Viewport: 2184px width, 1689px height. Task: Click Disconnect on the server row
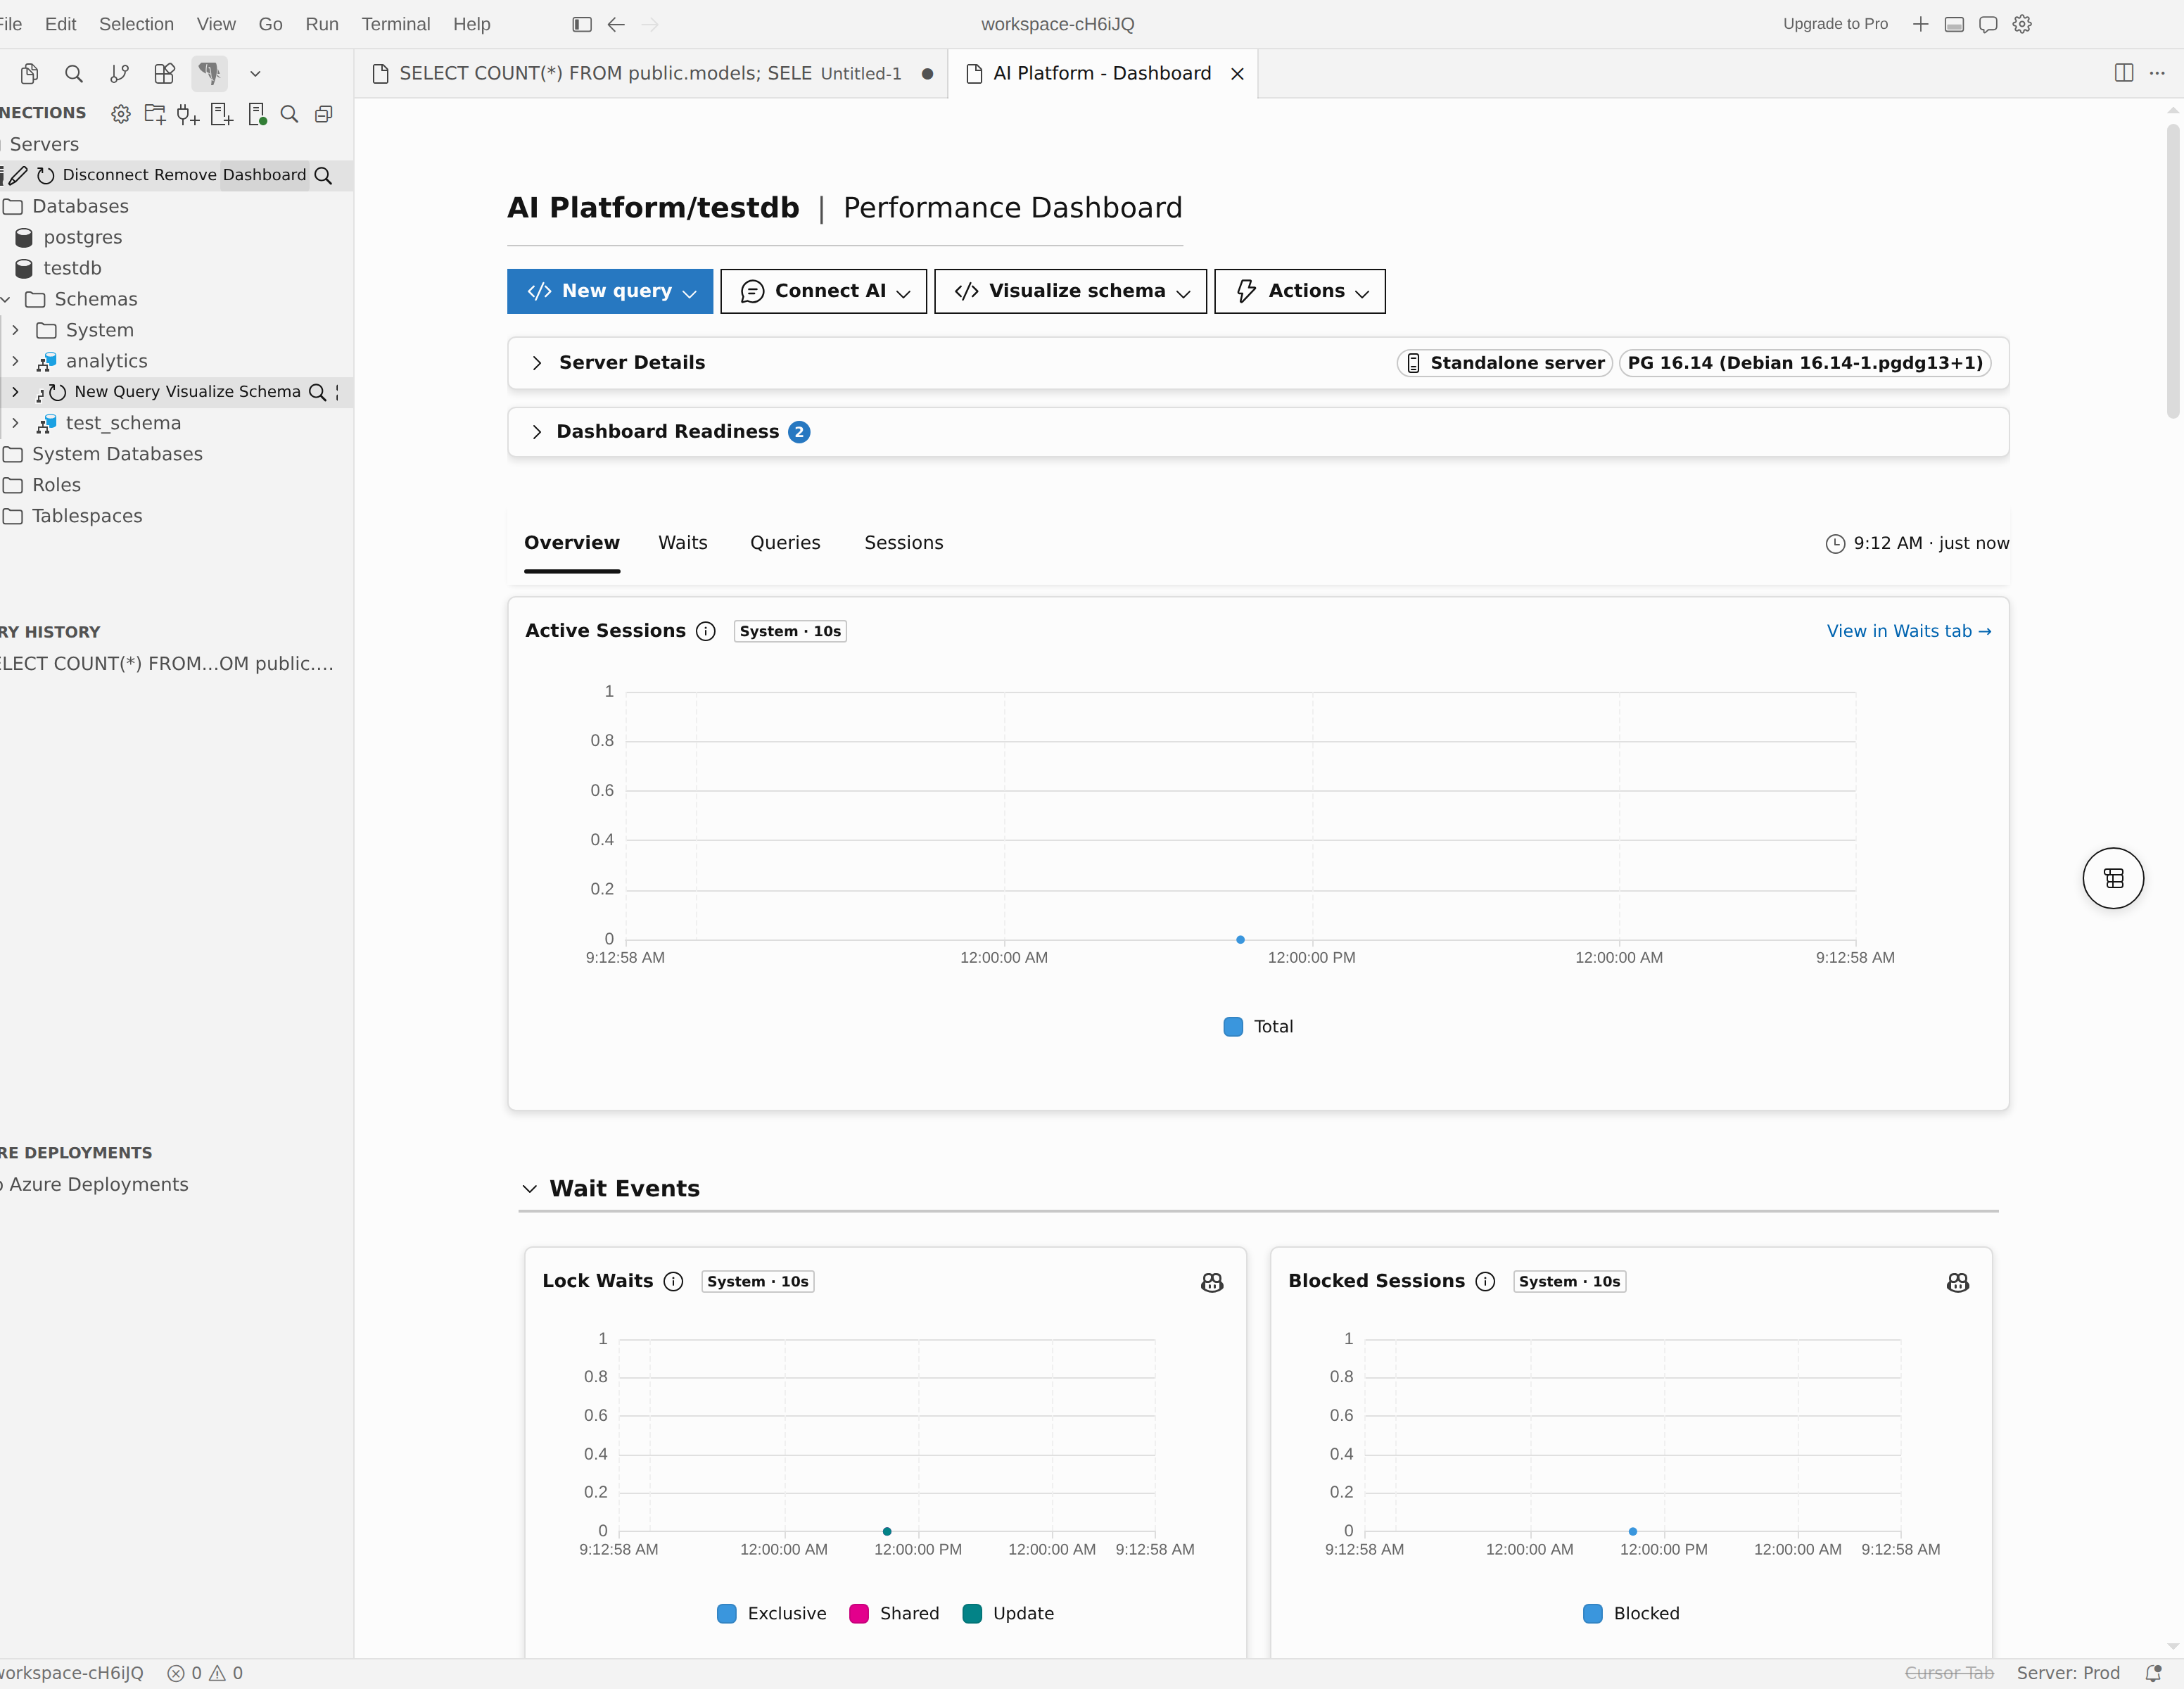[x=106, y=175]
